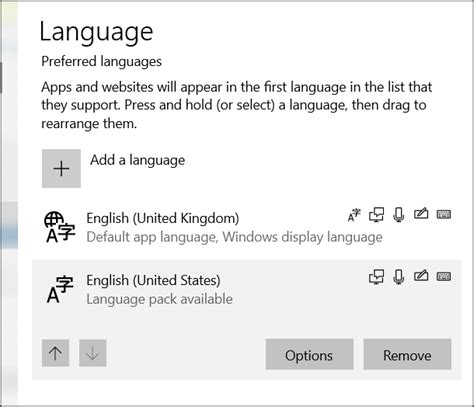Click handwriting icon for English (United States)

[x=421, y=276]
